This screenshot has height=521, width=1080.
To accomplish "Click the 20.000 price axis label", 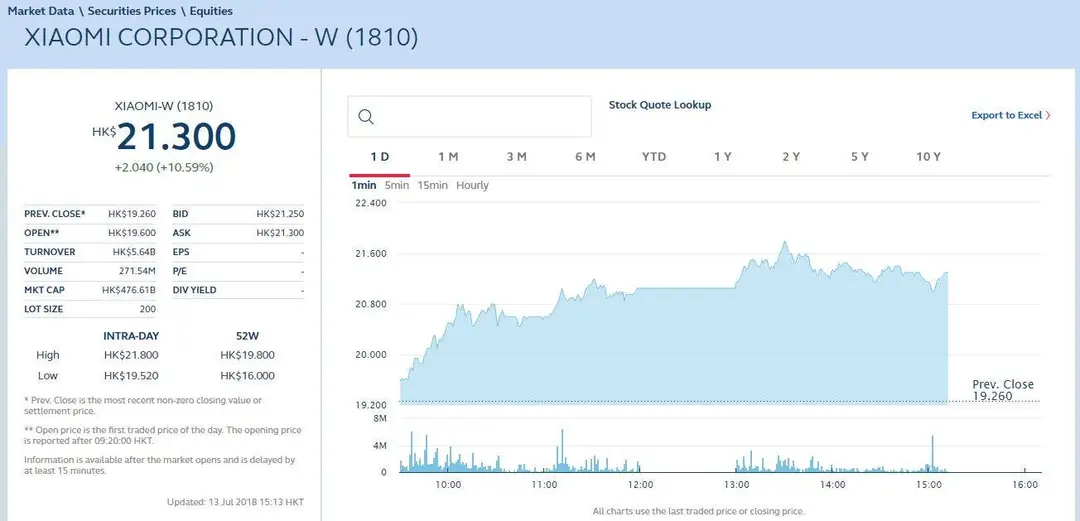I will click(370, 355).
